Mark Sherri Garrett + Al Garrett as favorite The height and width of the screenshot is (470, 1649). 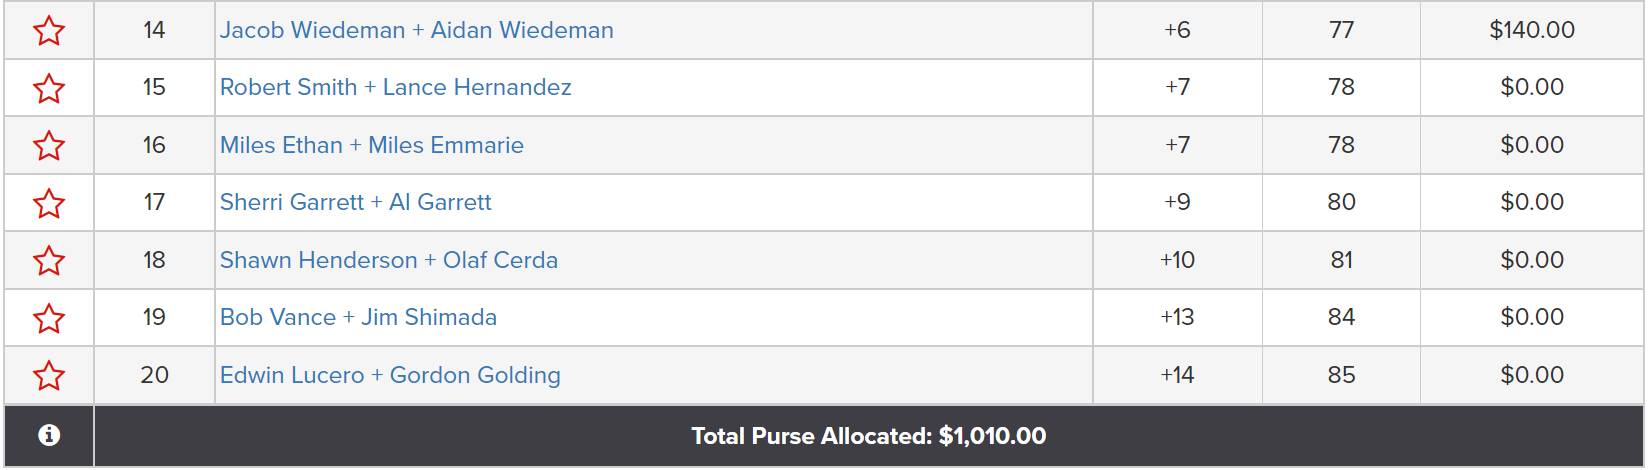click(49, 203)
